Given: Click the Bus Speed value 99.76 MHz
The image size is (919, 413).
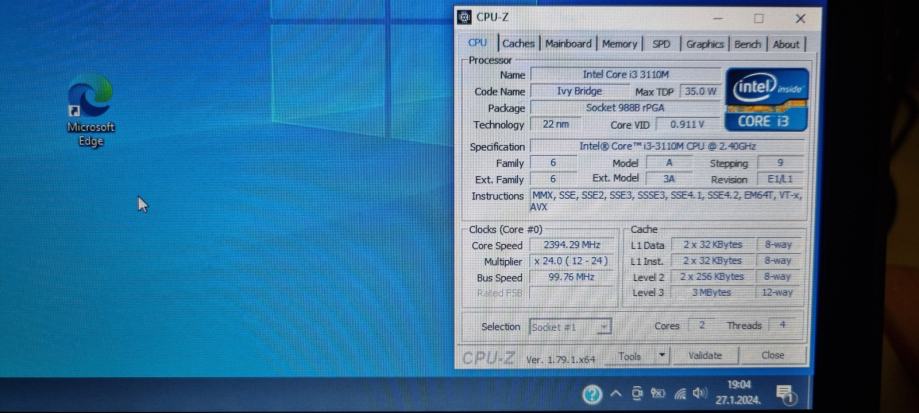Looking at the screenshot, I should (x=571, y=277).
